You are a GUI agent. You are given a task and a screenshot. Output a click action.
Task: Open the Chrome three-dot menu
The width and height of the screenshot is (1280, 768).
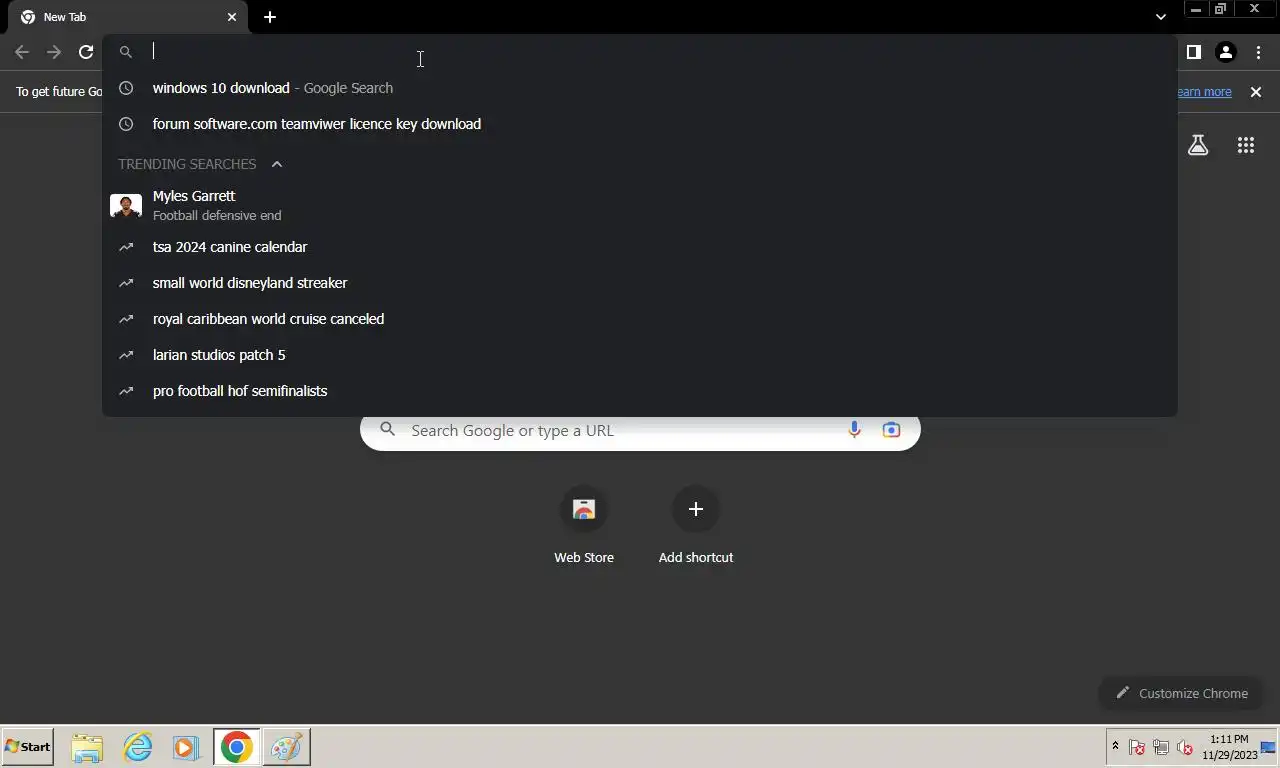click(1258, 52)
